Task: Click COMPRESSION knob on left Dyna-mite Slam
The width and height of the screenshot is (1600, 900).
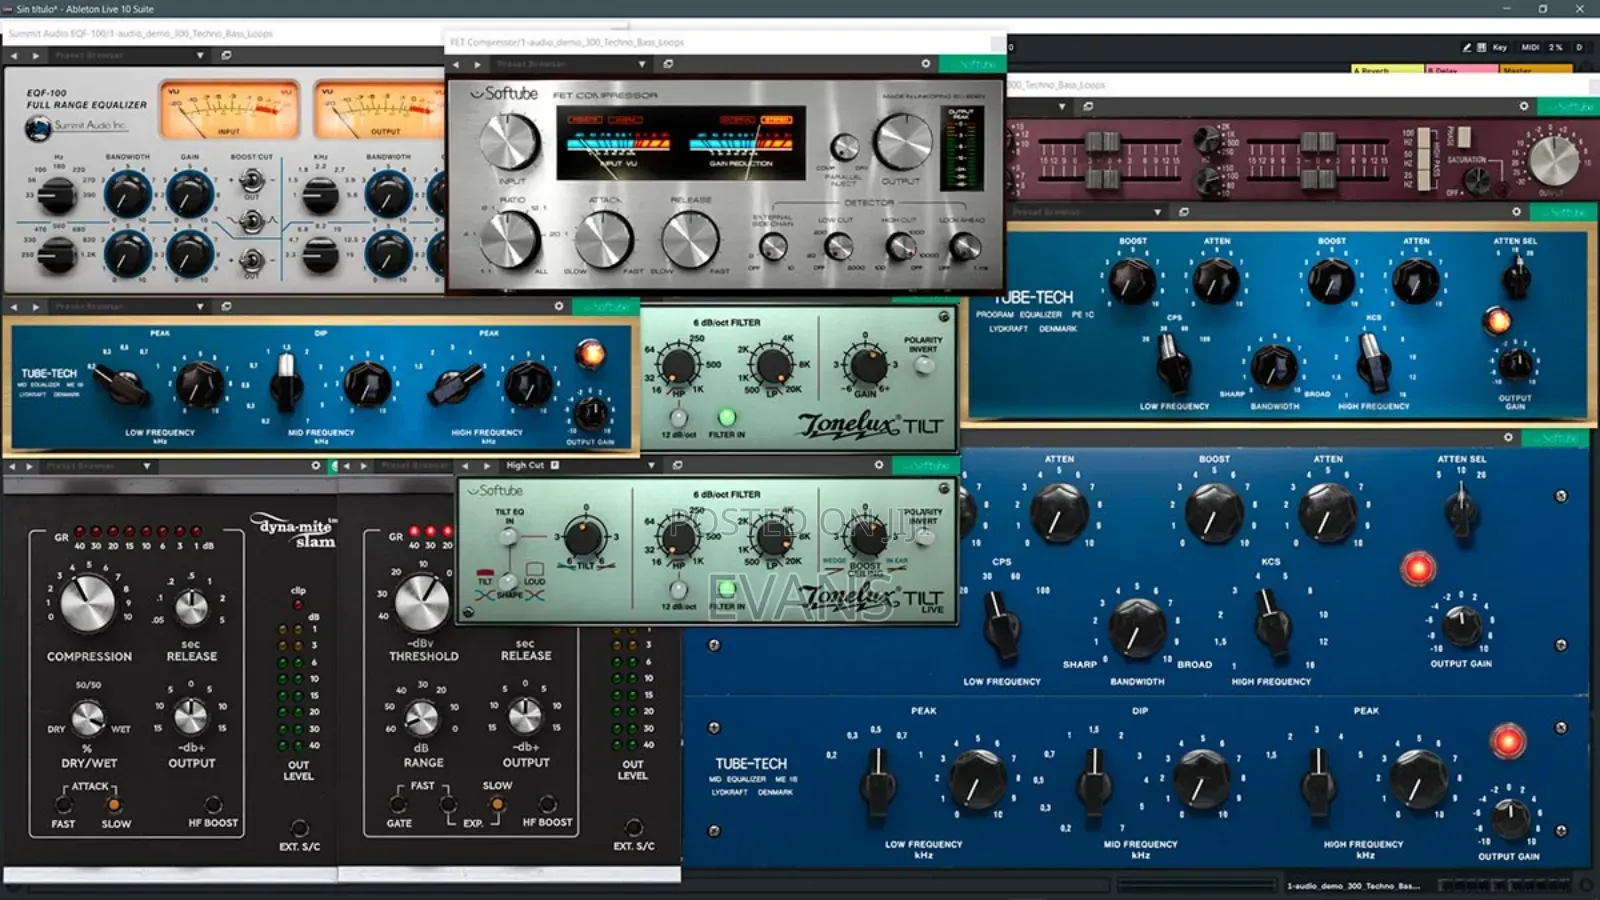Action: tap(88, 604)
